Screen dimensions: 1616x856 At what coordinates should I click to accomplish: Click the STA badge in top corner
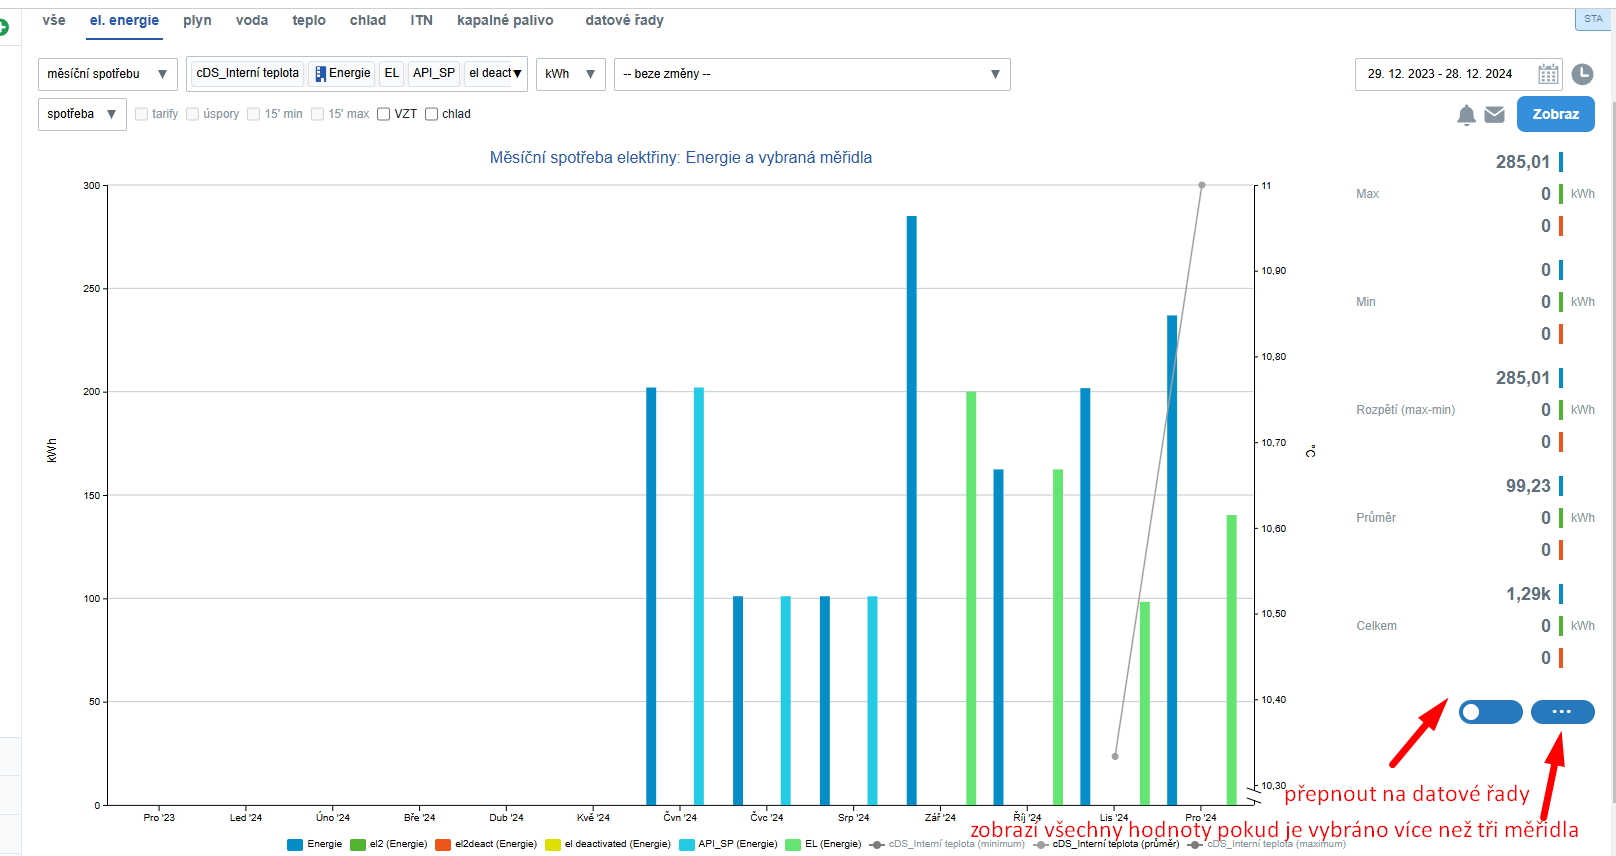tap(1593, 19)
